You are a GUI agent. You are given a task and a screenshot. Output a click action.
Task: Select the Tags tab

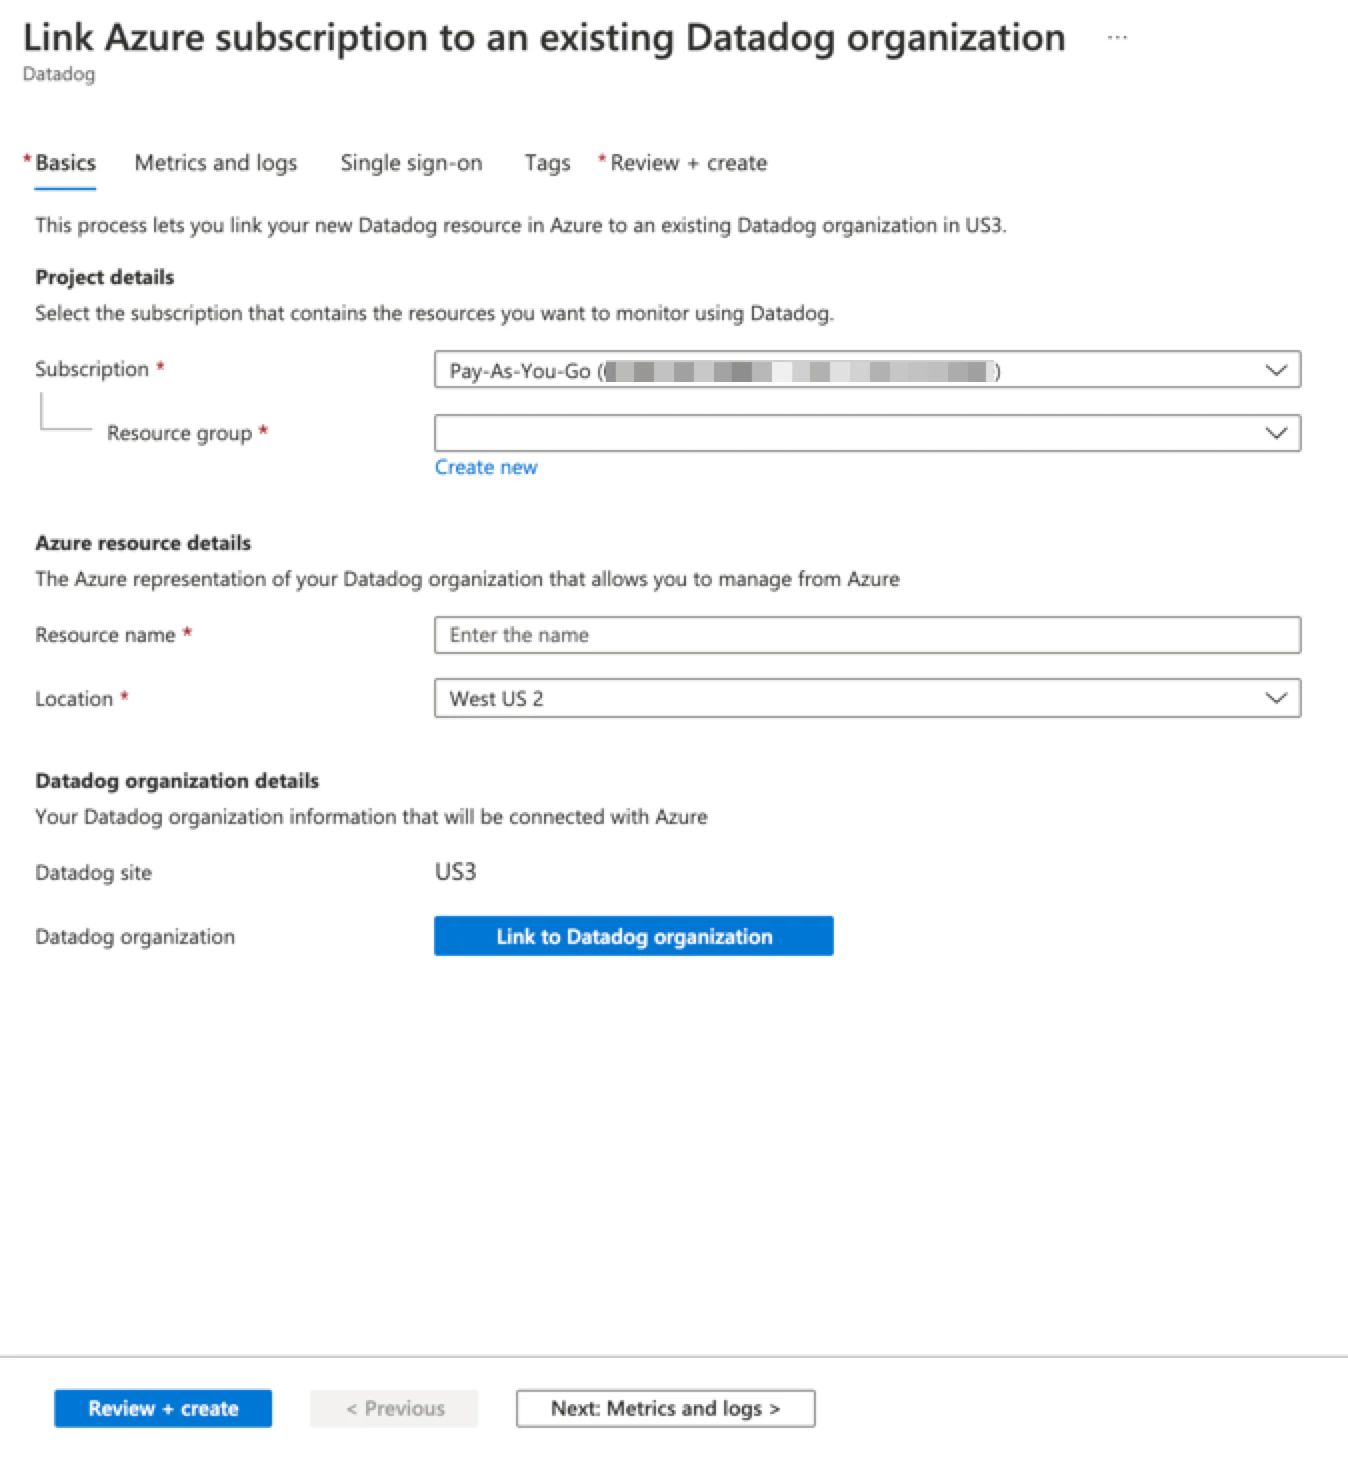click(x=547, y=163)
